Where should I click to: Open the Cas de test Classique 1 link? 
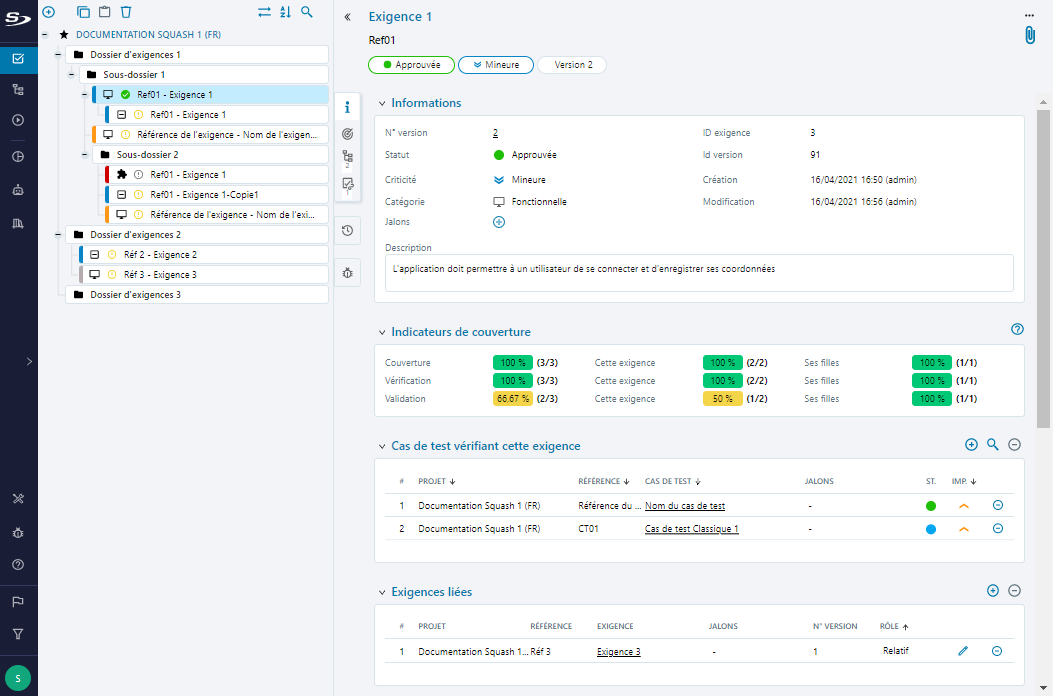pyautogui.click(x=691, y=529)
